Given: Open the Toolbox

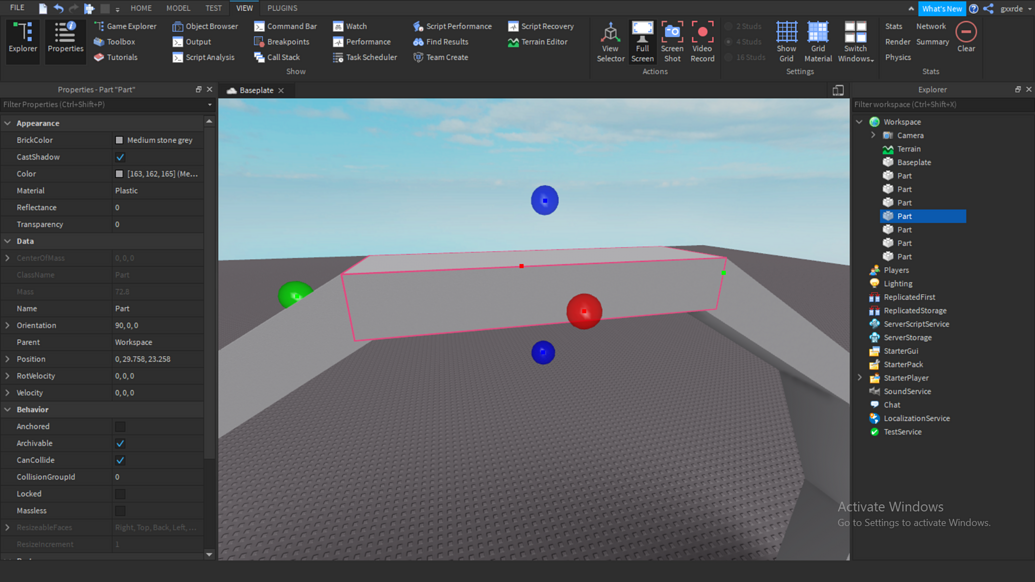Looking at the screenshot, I should click(115, 42).
